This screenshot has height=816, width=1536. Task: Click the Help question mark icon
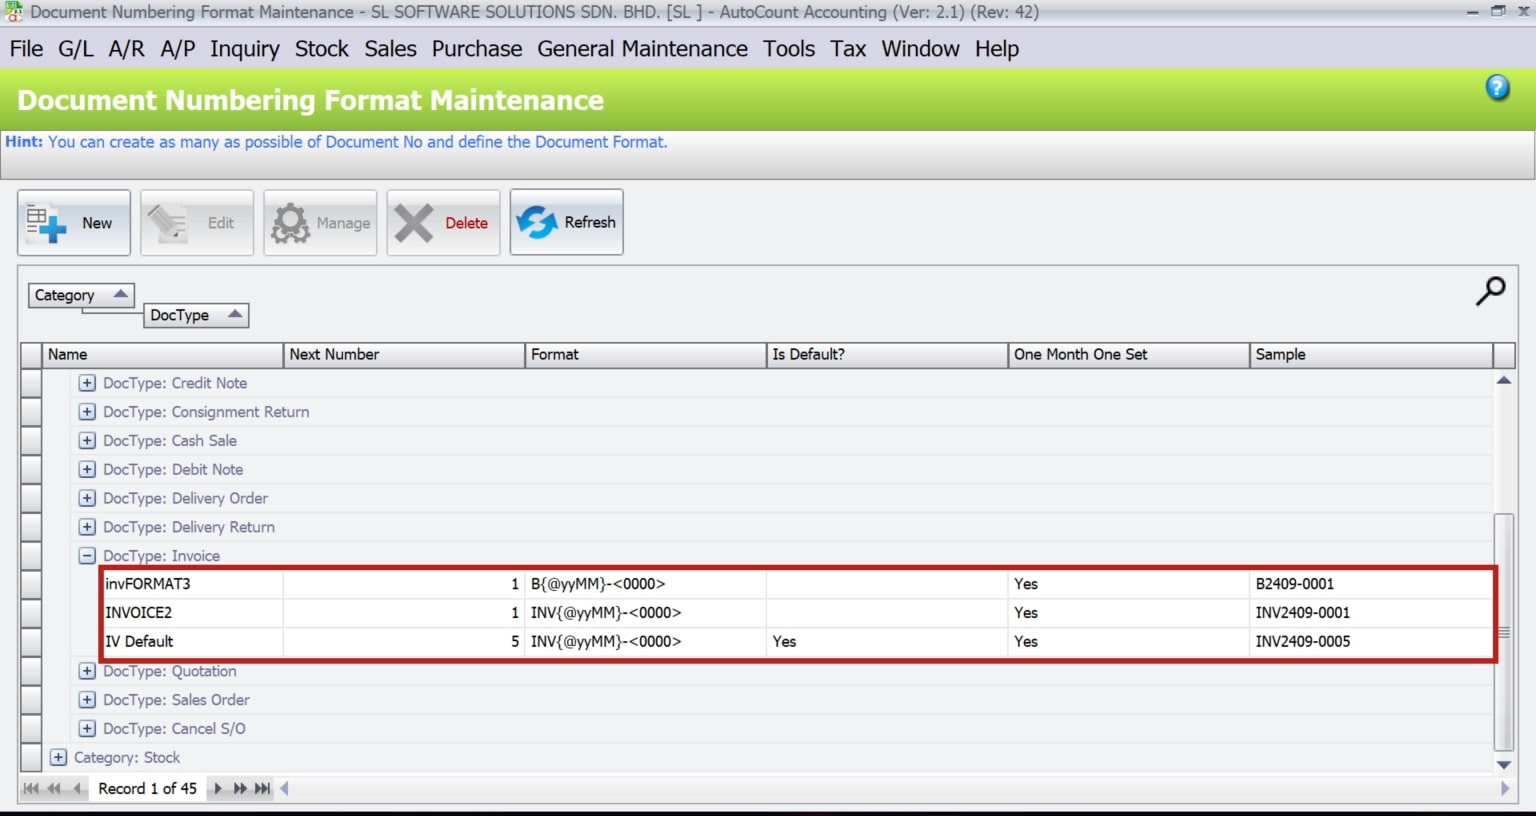pyautogui.click(x=1497, y=88)
